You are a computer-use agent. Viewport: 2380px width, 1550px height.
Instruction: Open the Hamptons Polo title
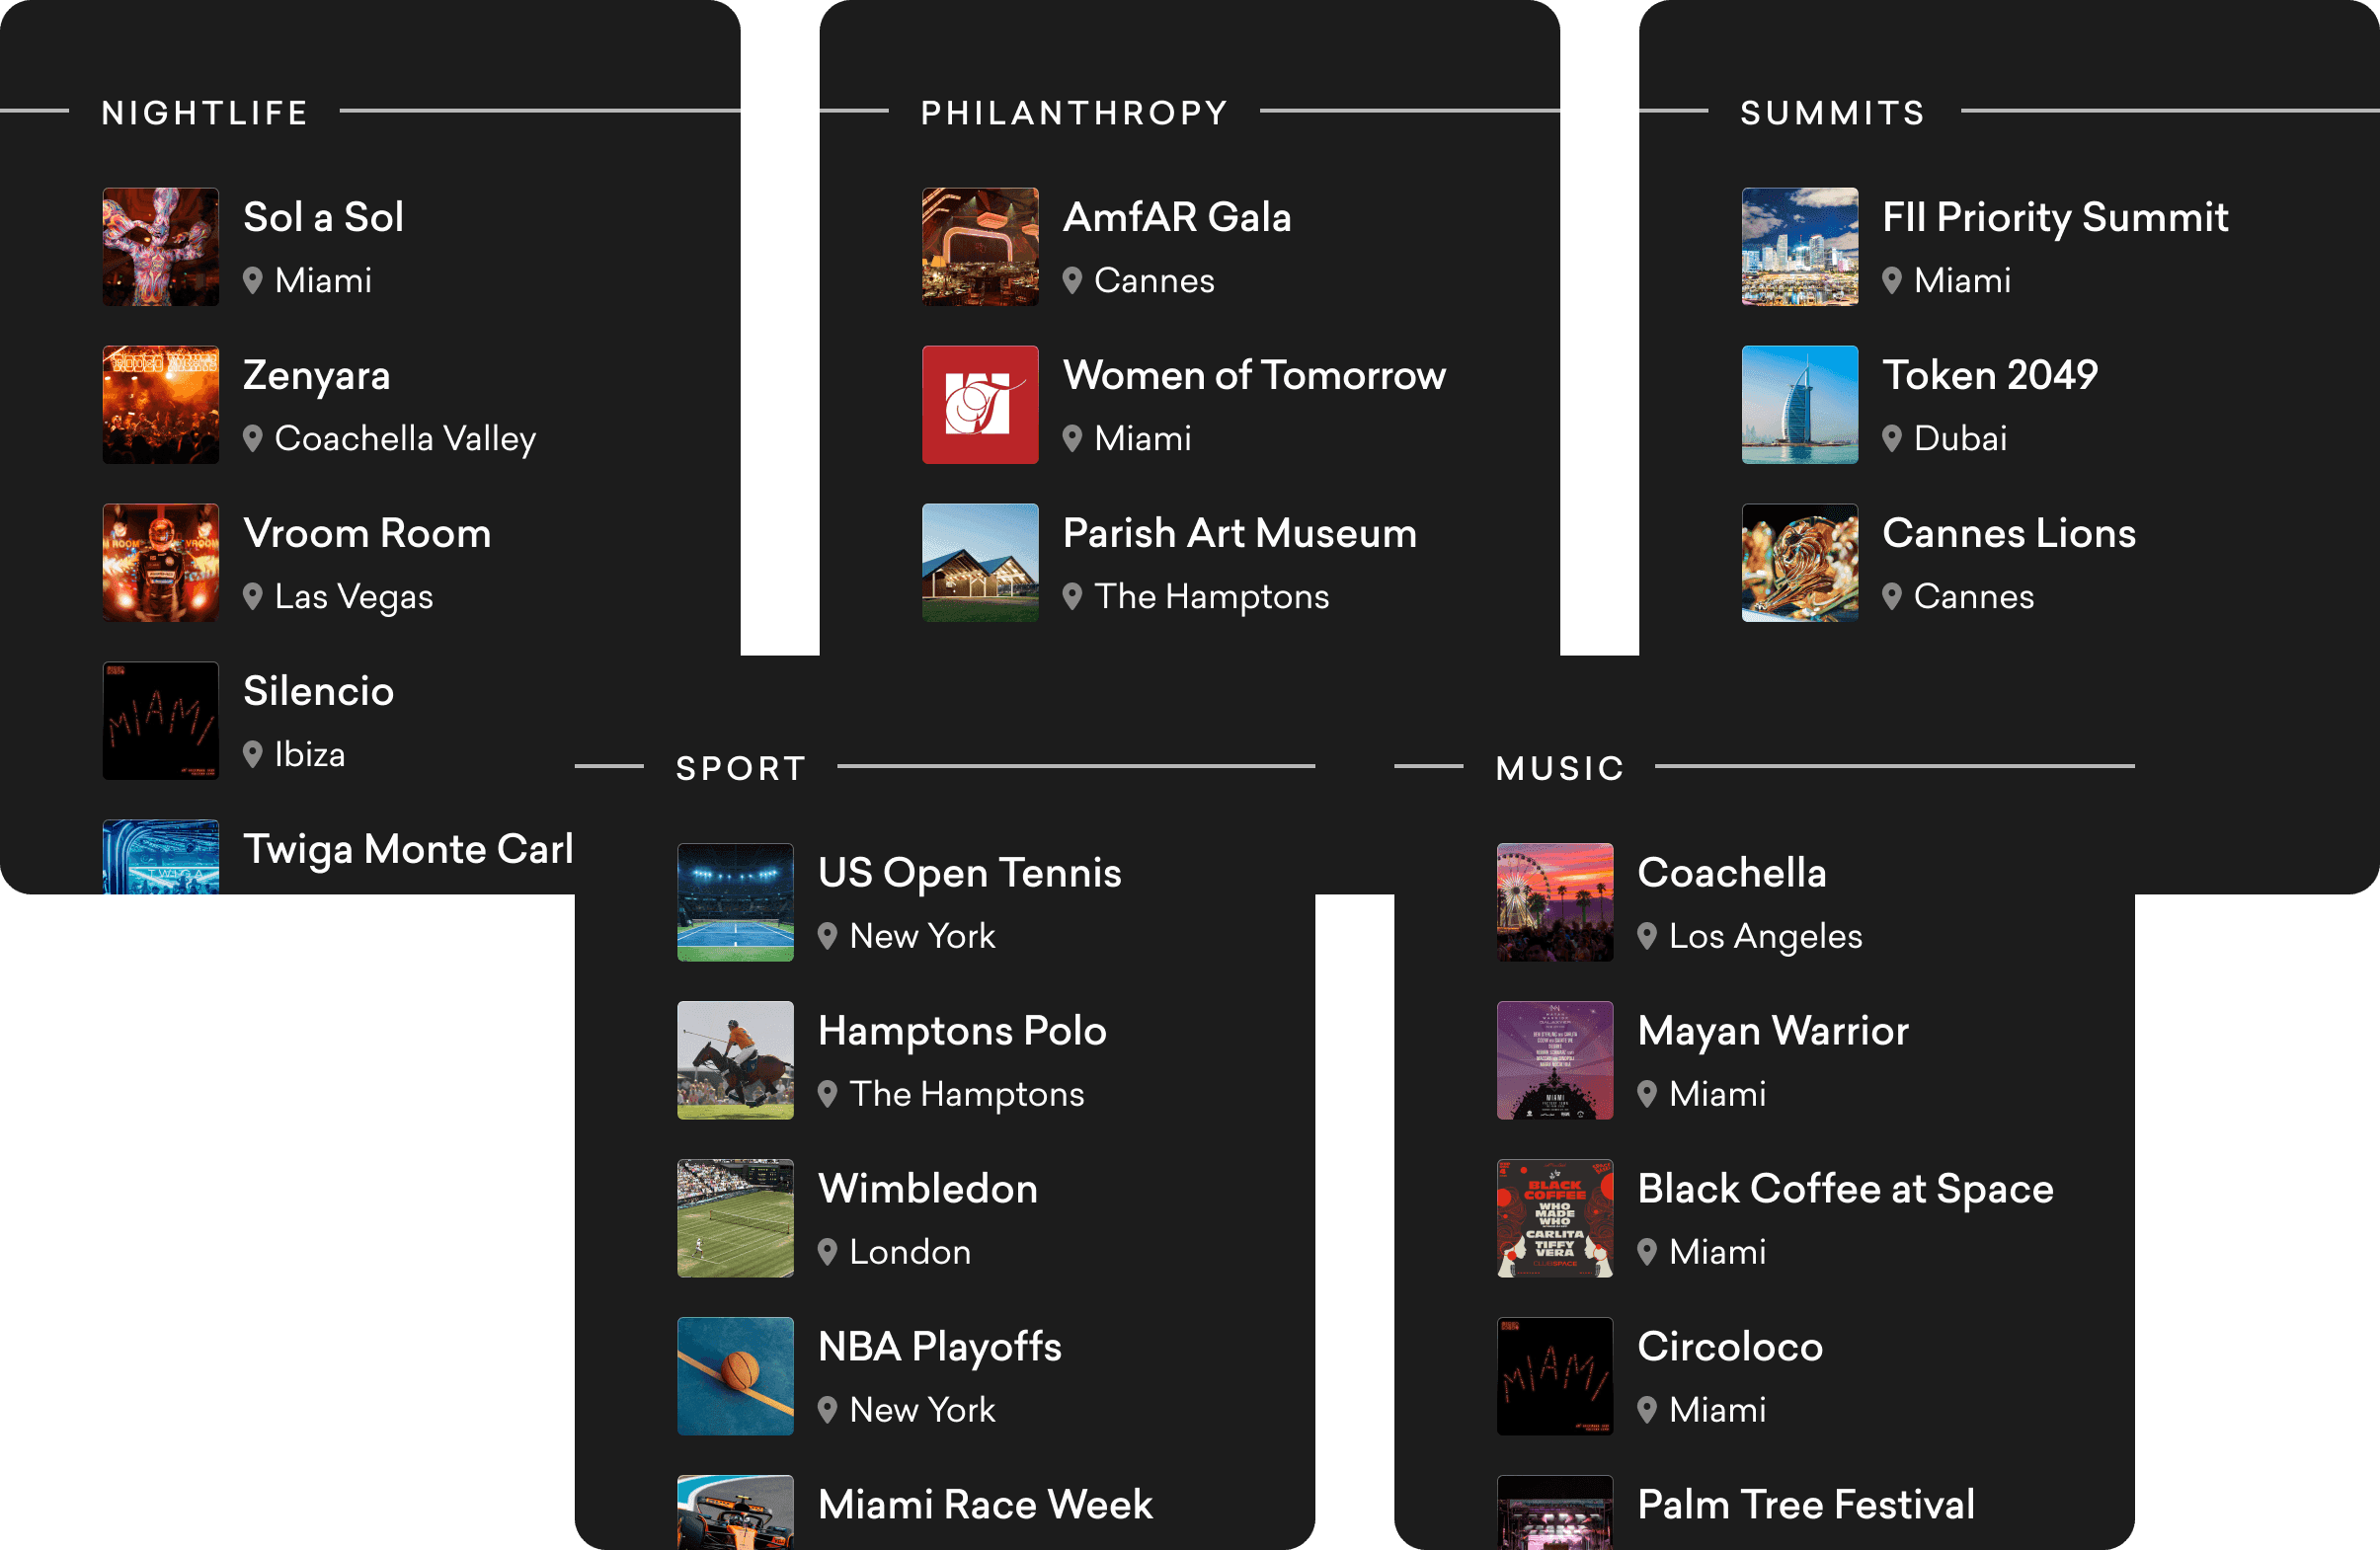[x=962, y=1031]
